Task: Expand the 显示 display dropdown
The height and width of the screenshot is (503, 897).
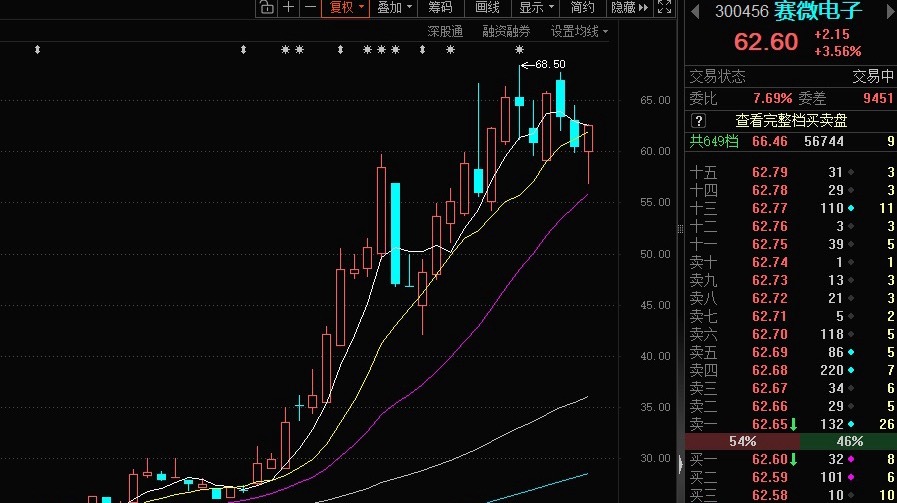Action: [x=536, y=7]
